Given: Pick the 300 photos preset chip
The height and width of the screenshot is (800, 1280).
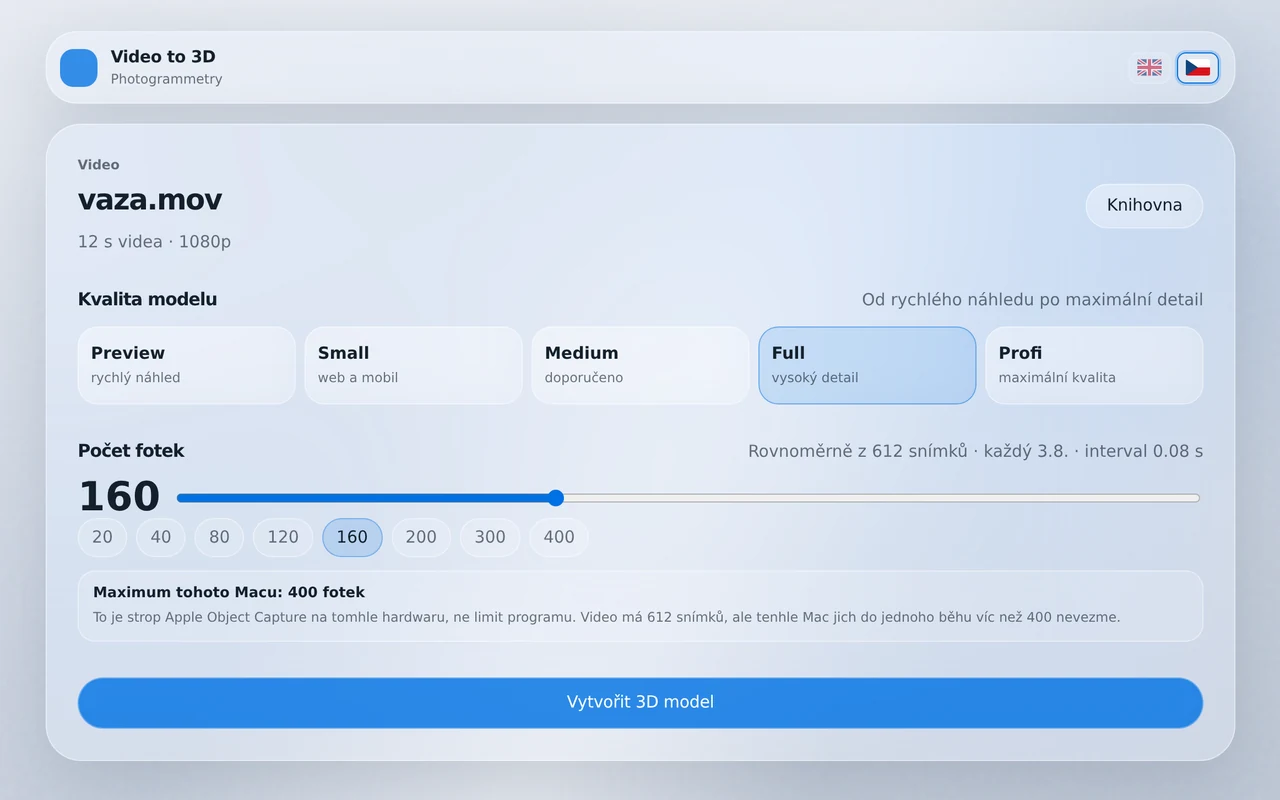Looking at the screenshot, I should tap(490, 537).
